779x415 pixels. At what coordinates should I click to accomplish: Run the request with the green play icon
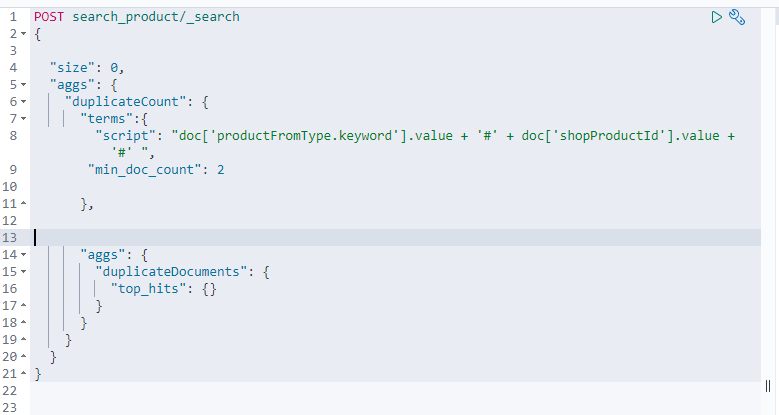click(716, 17)
